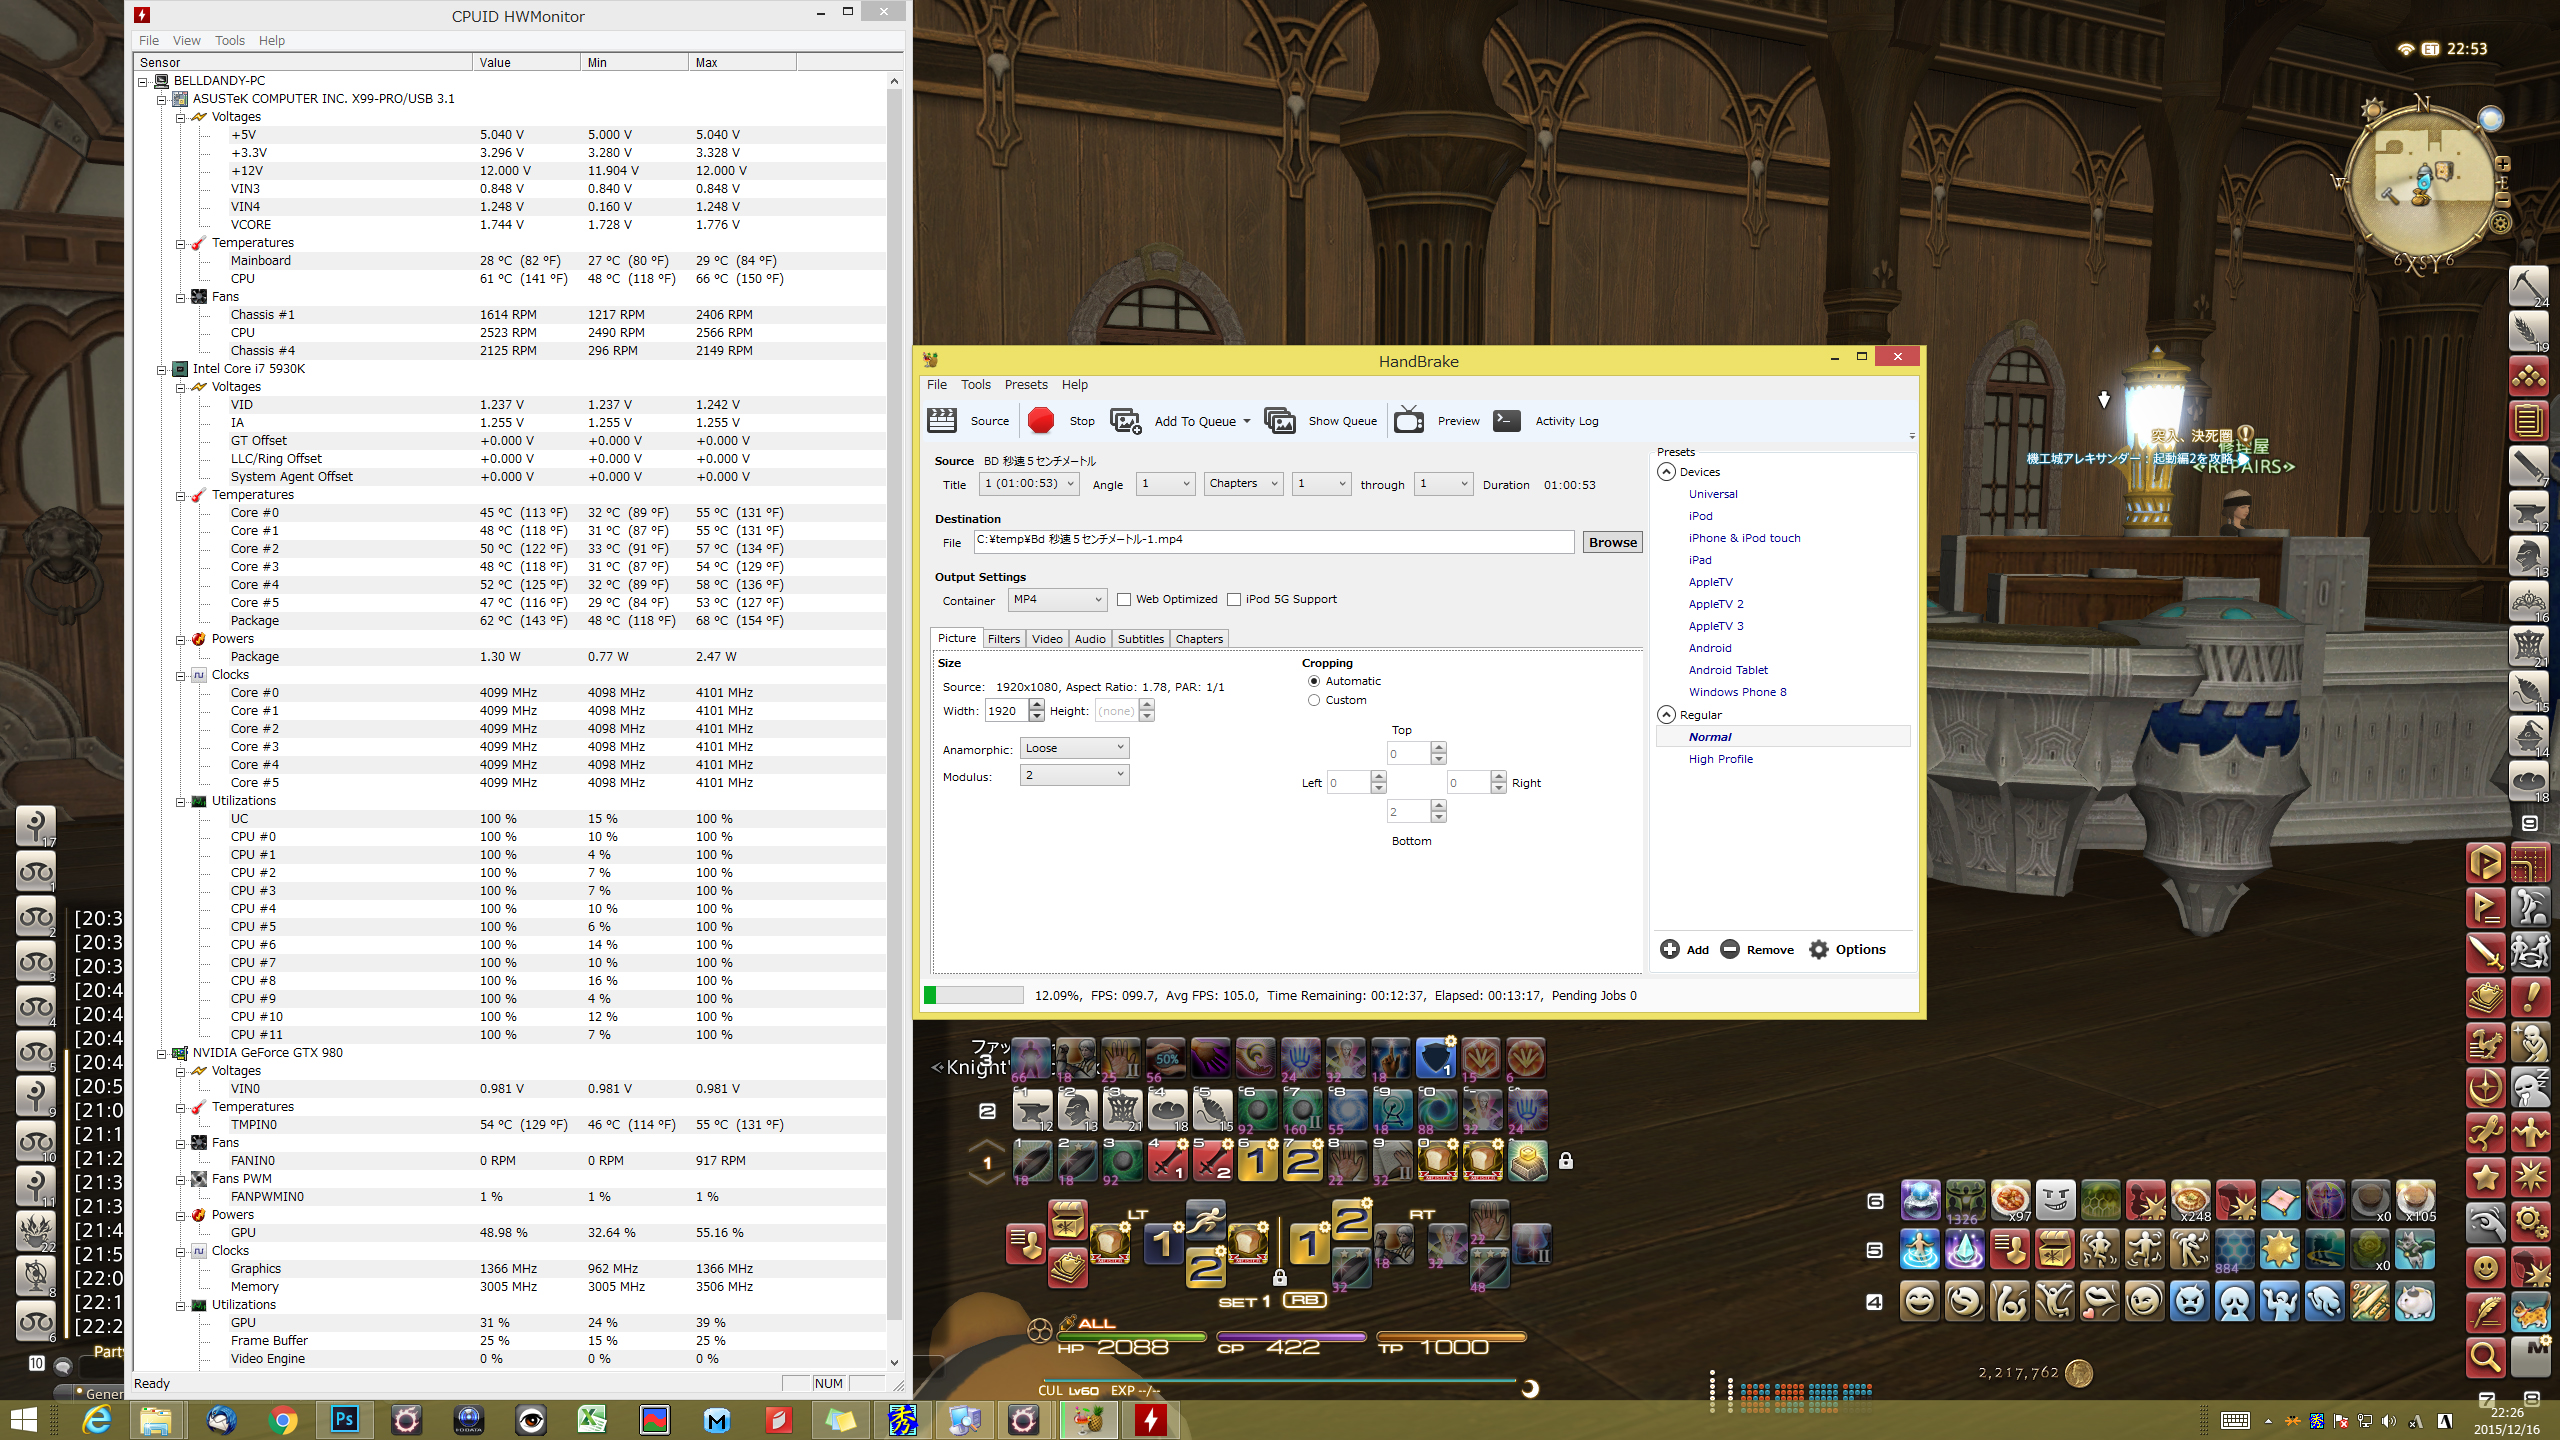The height and width of the screenshot is (1440, 2560).
Task: Select the High Profile preset
Action: [x=1720, y=759]
